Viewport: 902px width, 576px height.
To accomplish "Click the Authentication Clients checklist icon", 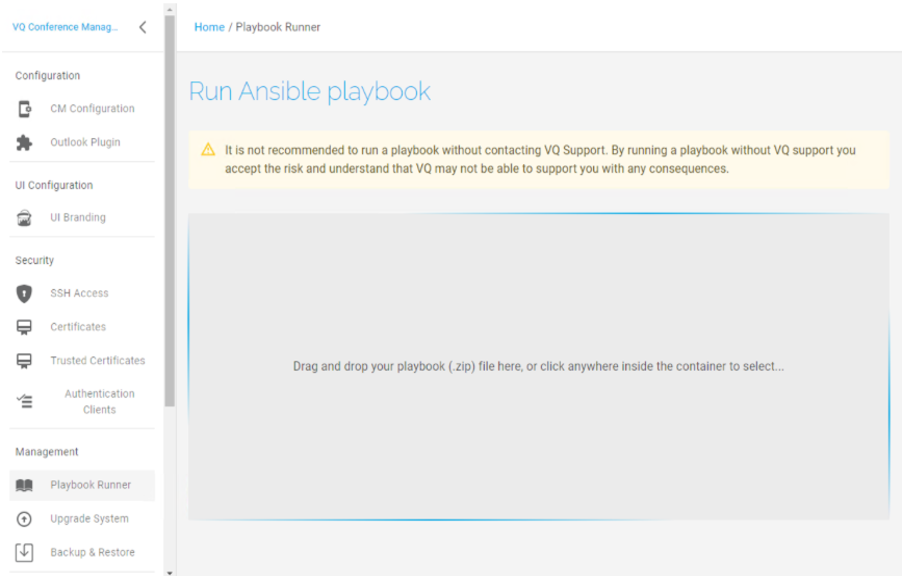I will click(24, 401).
